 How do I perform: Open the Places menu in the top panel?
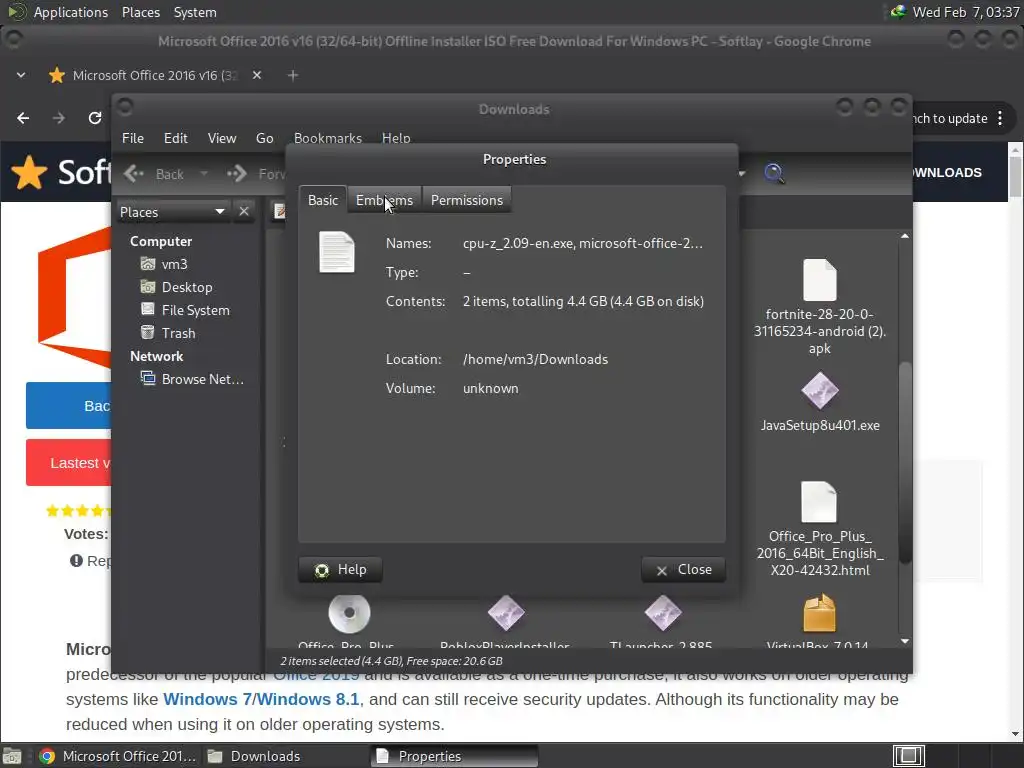tap(140, 12)
